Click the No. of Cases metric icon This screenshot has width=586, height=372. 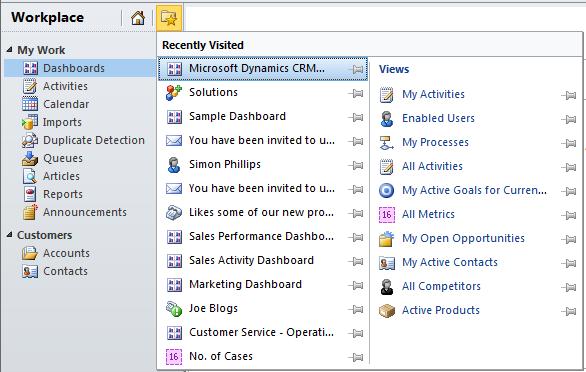(x=174, y=357)
